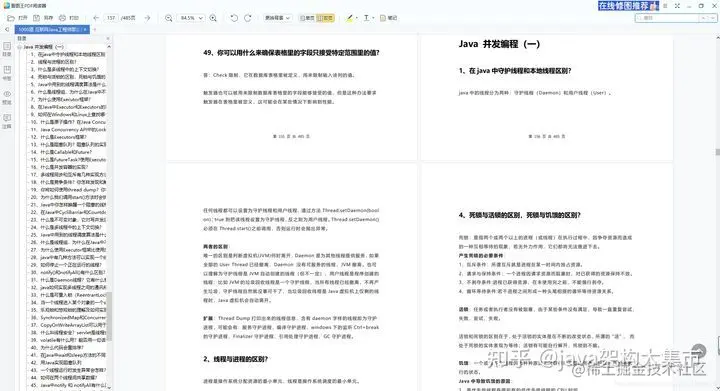The height and width of the screenshot is (391, 720).
Task: Add new tab with plus button
Action: click(x=95, y=29)
